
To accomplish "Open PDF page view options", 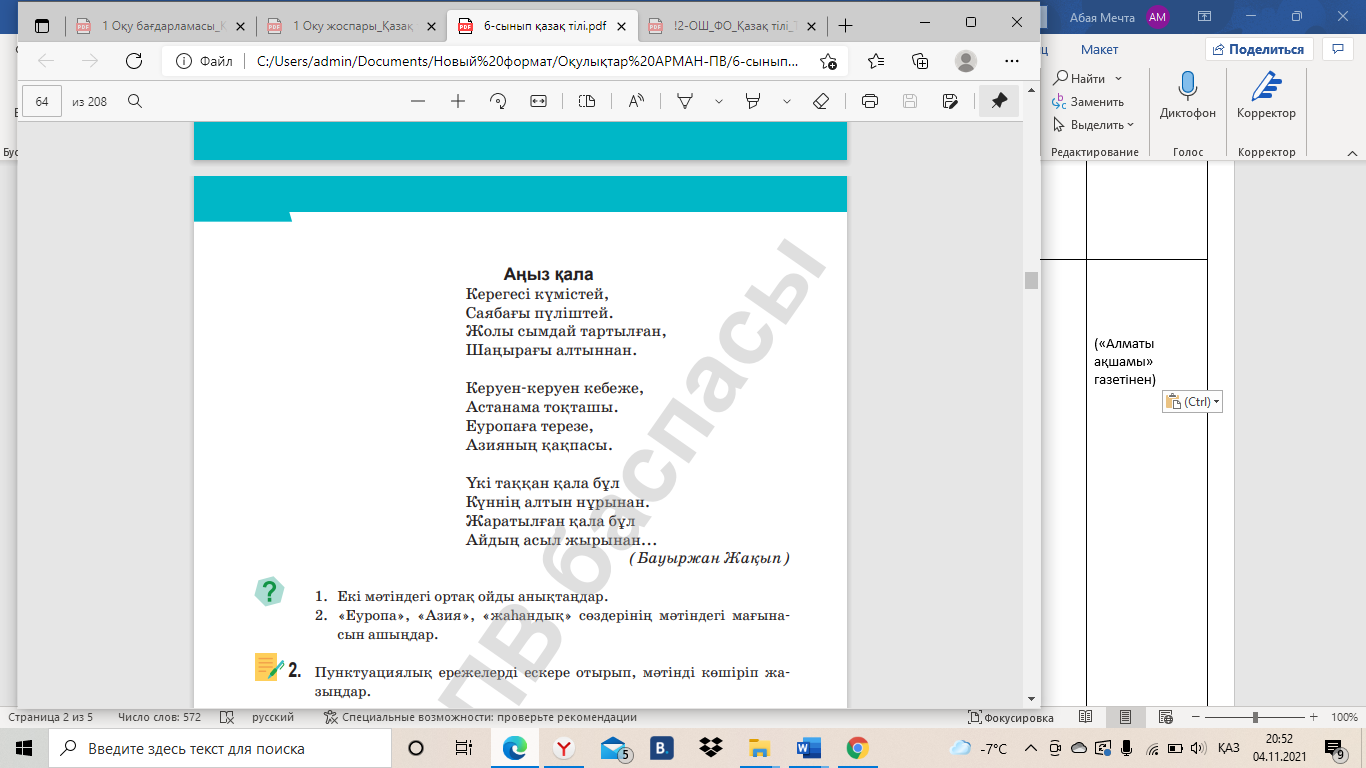I will (587, 101).
